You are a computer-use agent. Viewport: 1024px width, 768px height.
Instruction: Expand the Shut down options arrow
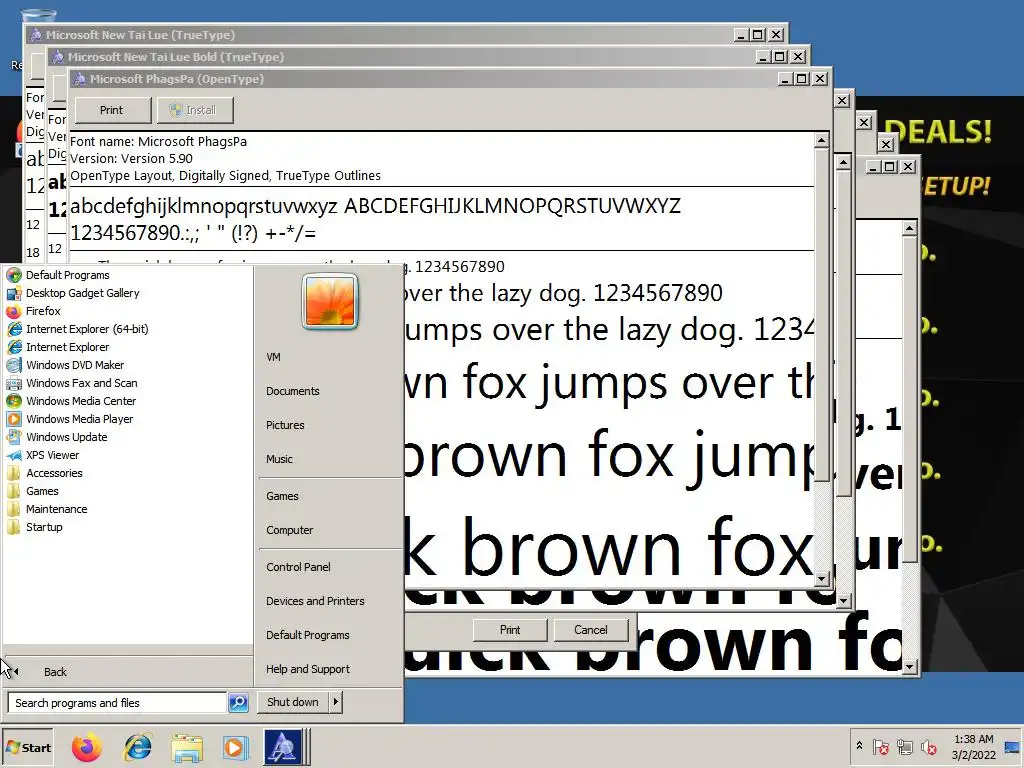click(336, 702)
